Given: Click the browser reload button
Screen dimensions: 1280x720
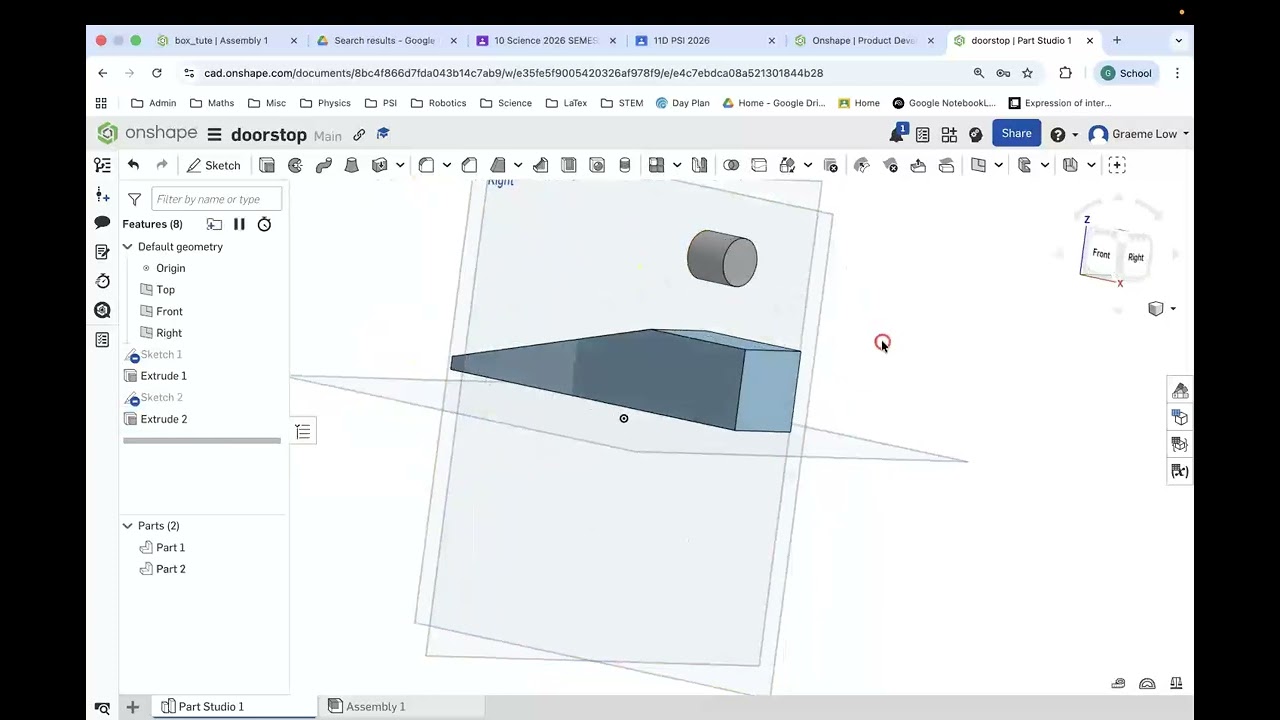Looking at the screenshot, I should [x=156, y=73].
